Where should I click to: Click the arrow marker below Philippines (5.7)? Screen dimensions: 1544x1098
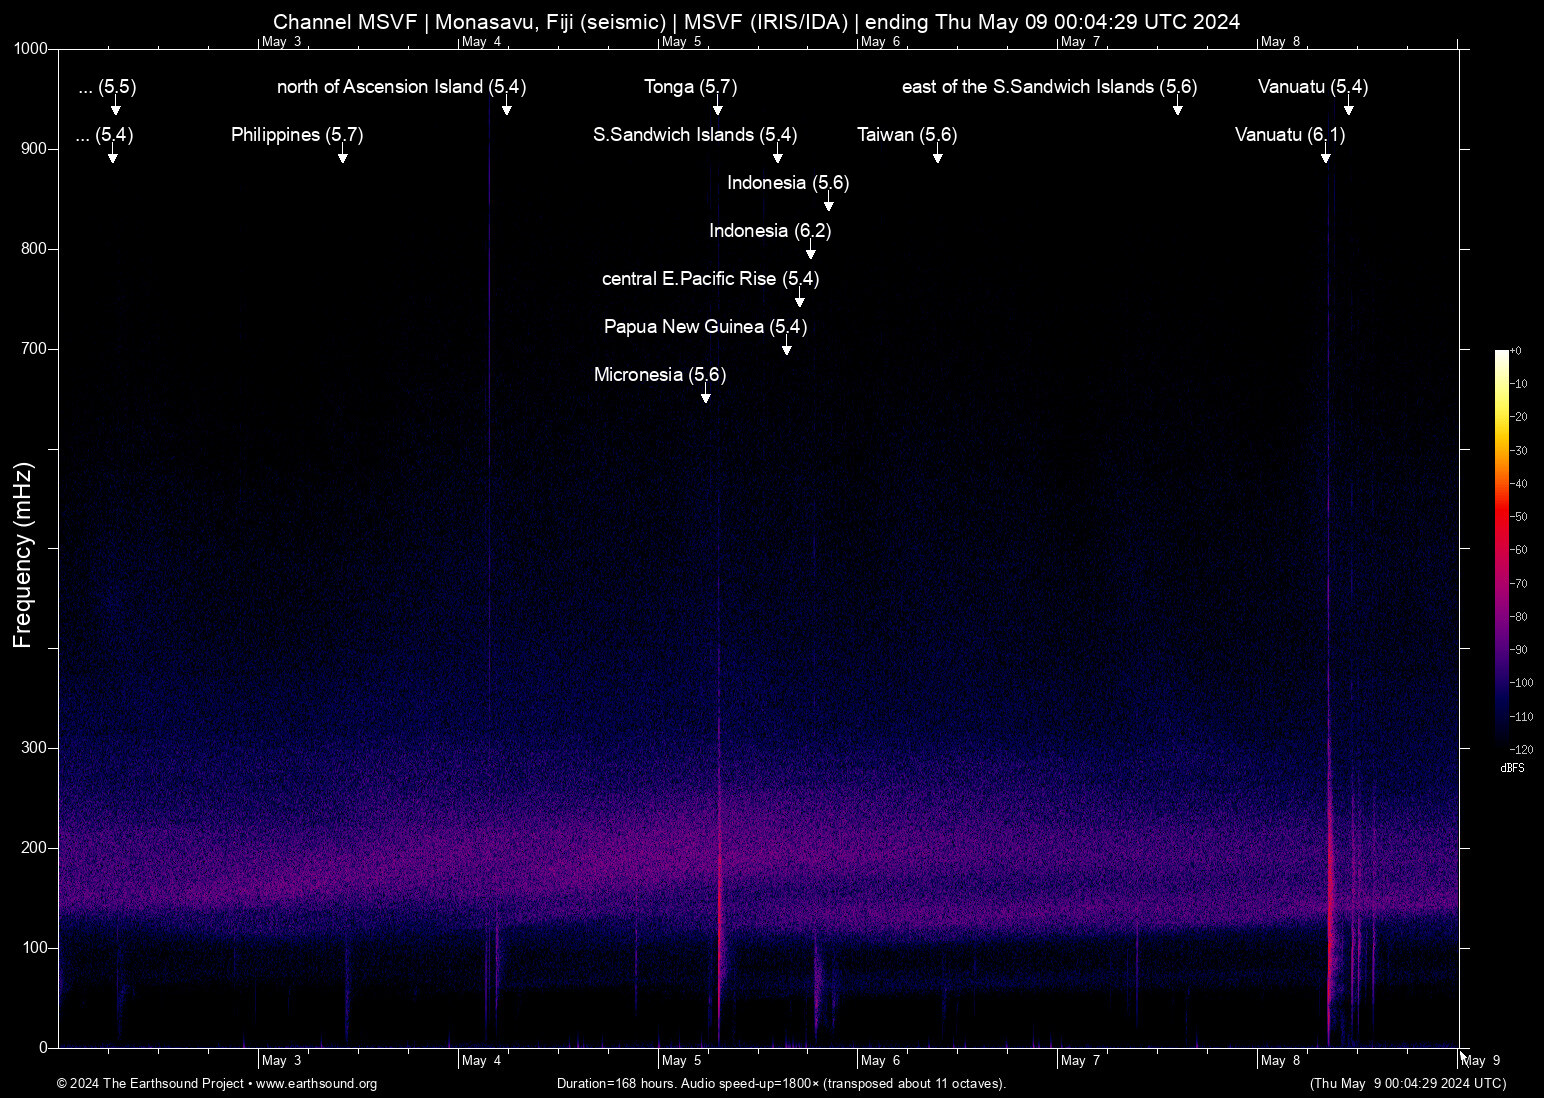pyautogui.click(x=343, y=155)
